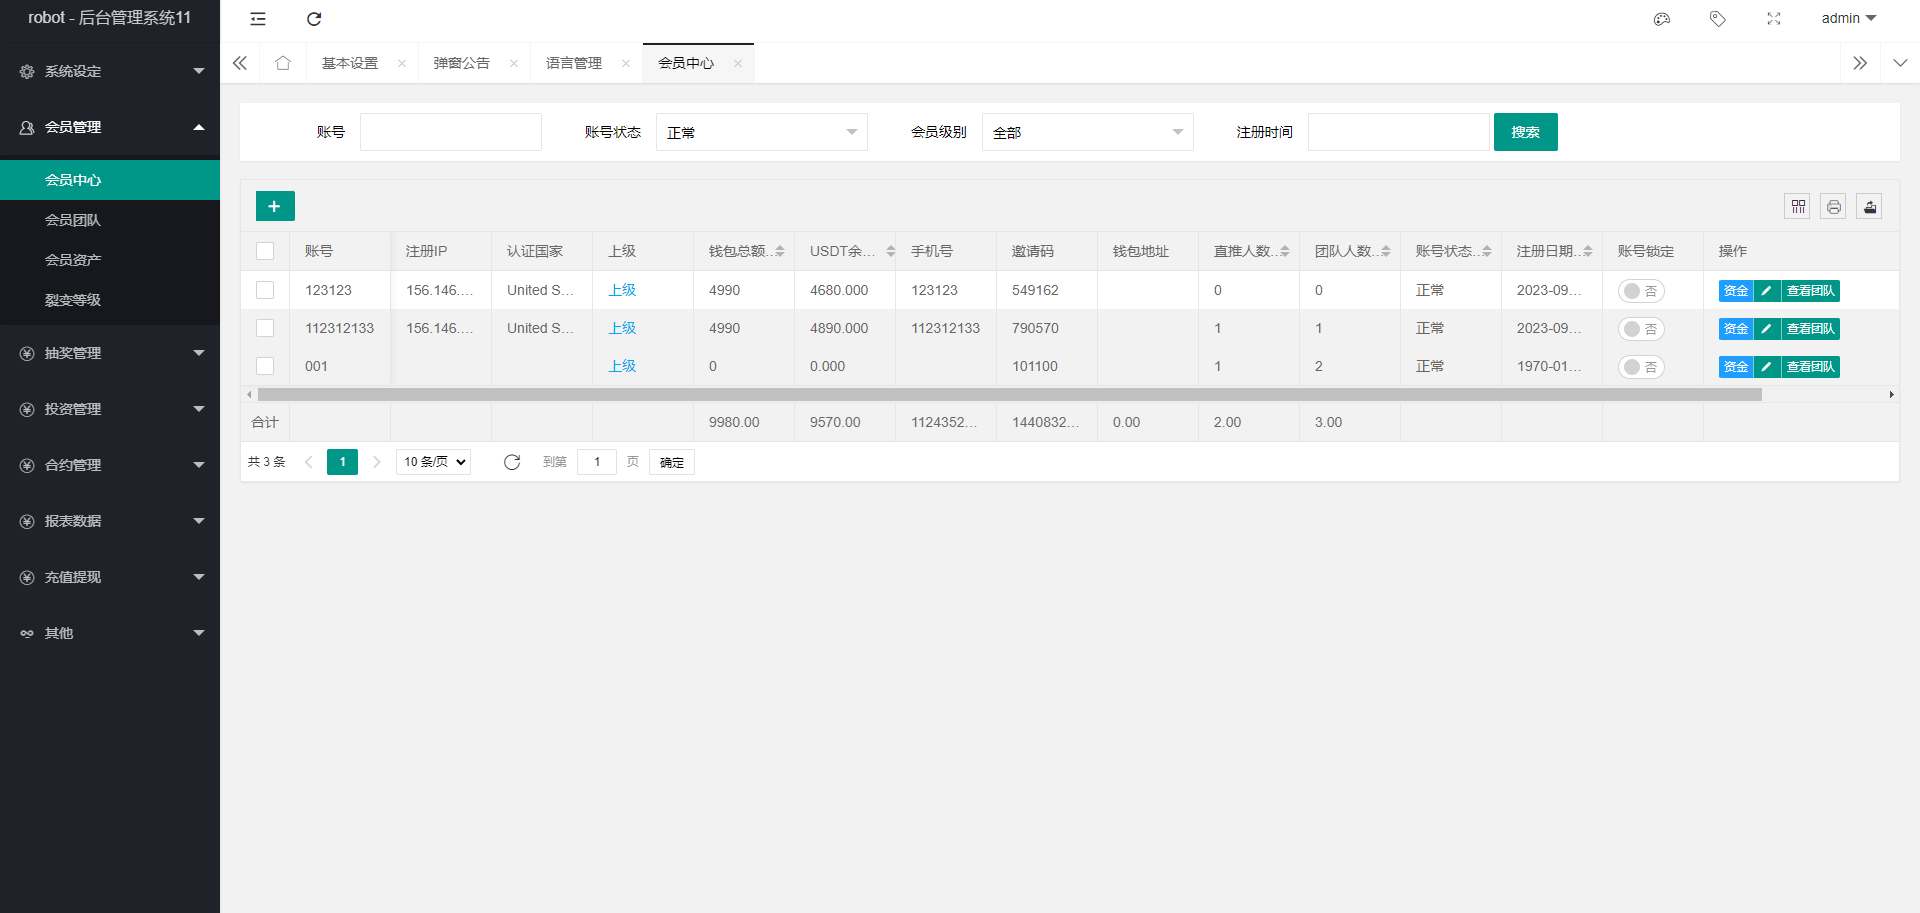
Task: Open the theme palette icon
Action: coord(1662,19)
